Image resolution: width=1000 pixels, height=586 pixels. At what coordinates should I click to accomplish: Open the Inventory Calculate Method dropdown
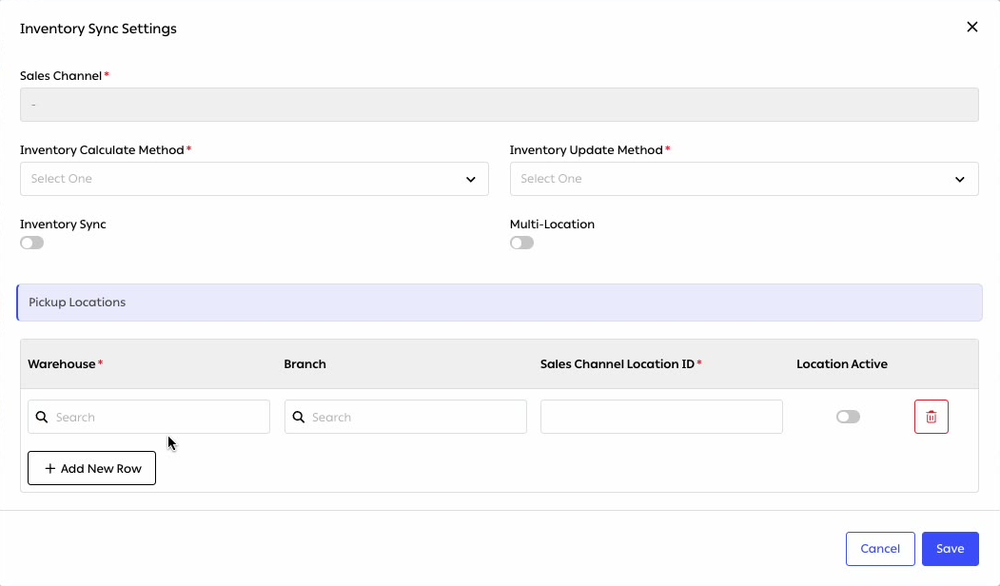pos(254,179)
